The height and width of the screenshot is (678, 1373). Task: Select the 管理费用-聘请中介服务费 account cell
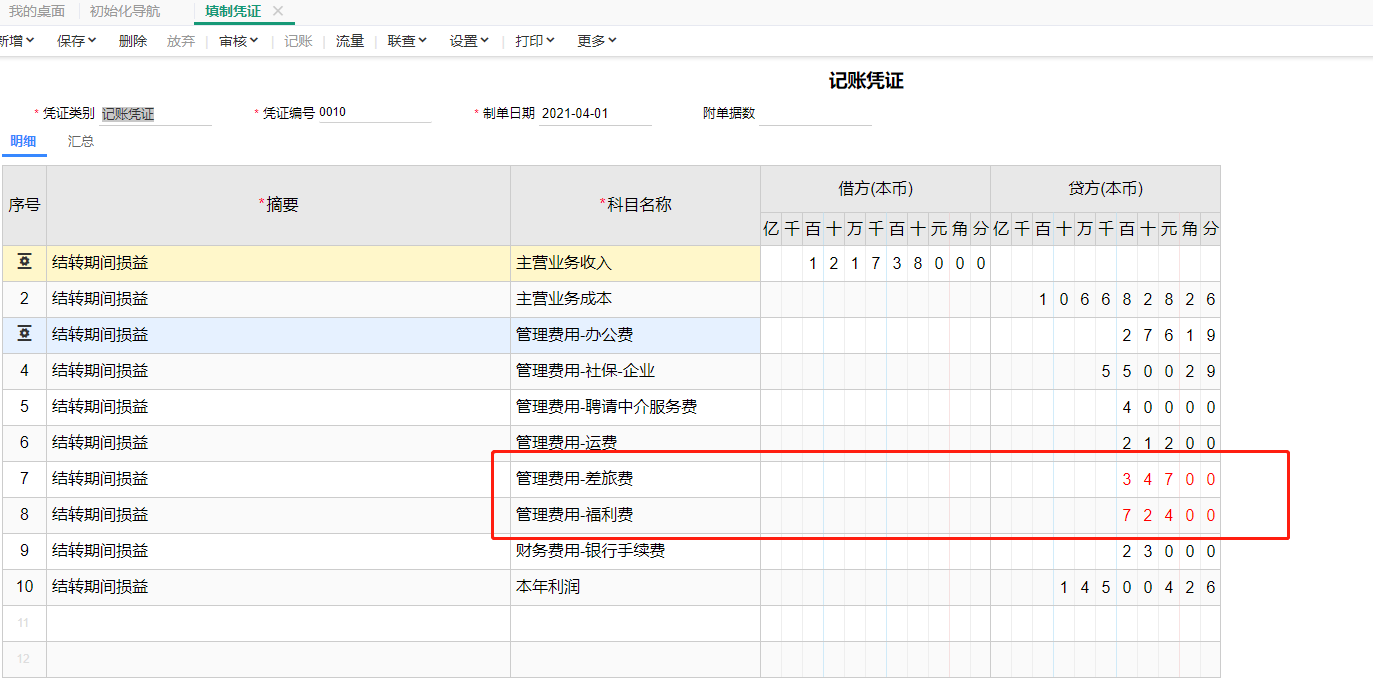pos(636,407)
